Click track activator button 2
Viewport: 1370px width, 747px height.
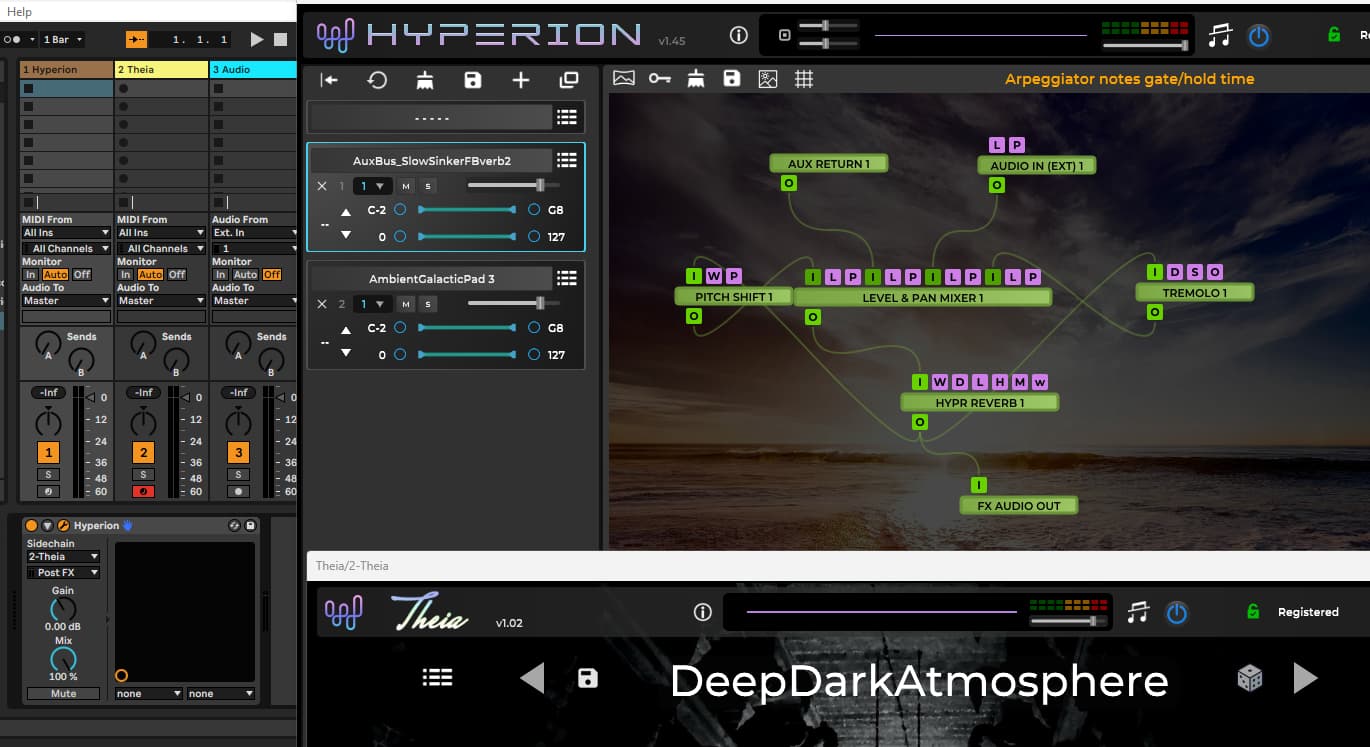[x=143, y=452]
